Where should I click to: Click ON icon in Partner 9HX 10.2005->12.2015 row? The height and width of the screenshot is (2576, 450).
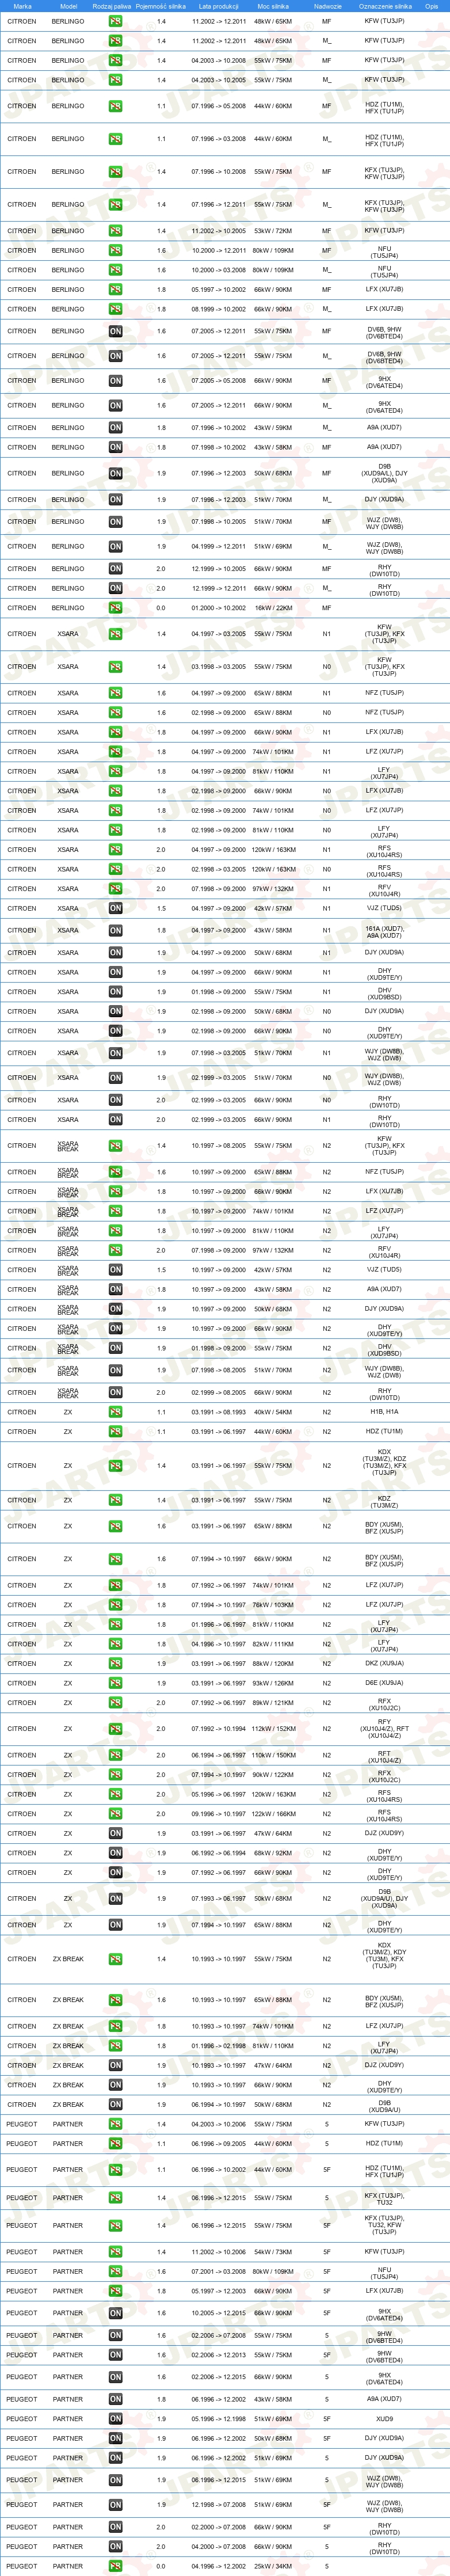[116, 2314]
